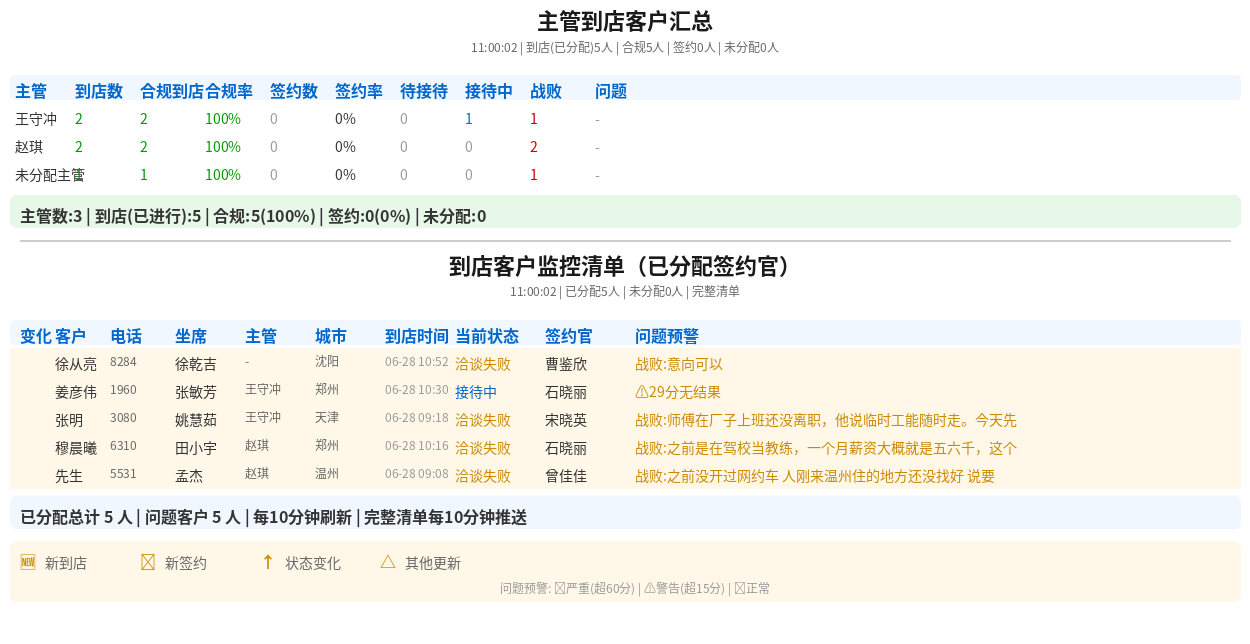Click the 合规率 column header
This screenshot has height=644, width=1250.
tap(229, 91)
